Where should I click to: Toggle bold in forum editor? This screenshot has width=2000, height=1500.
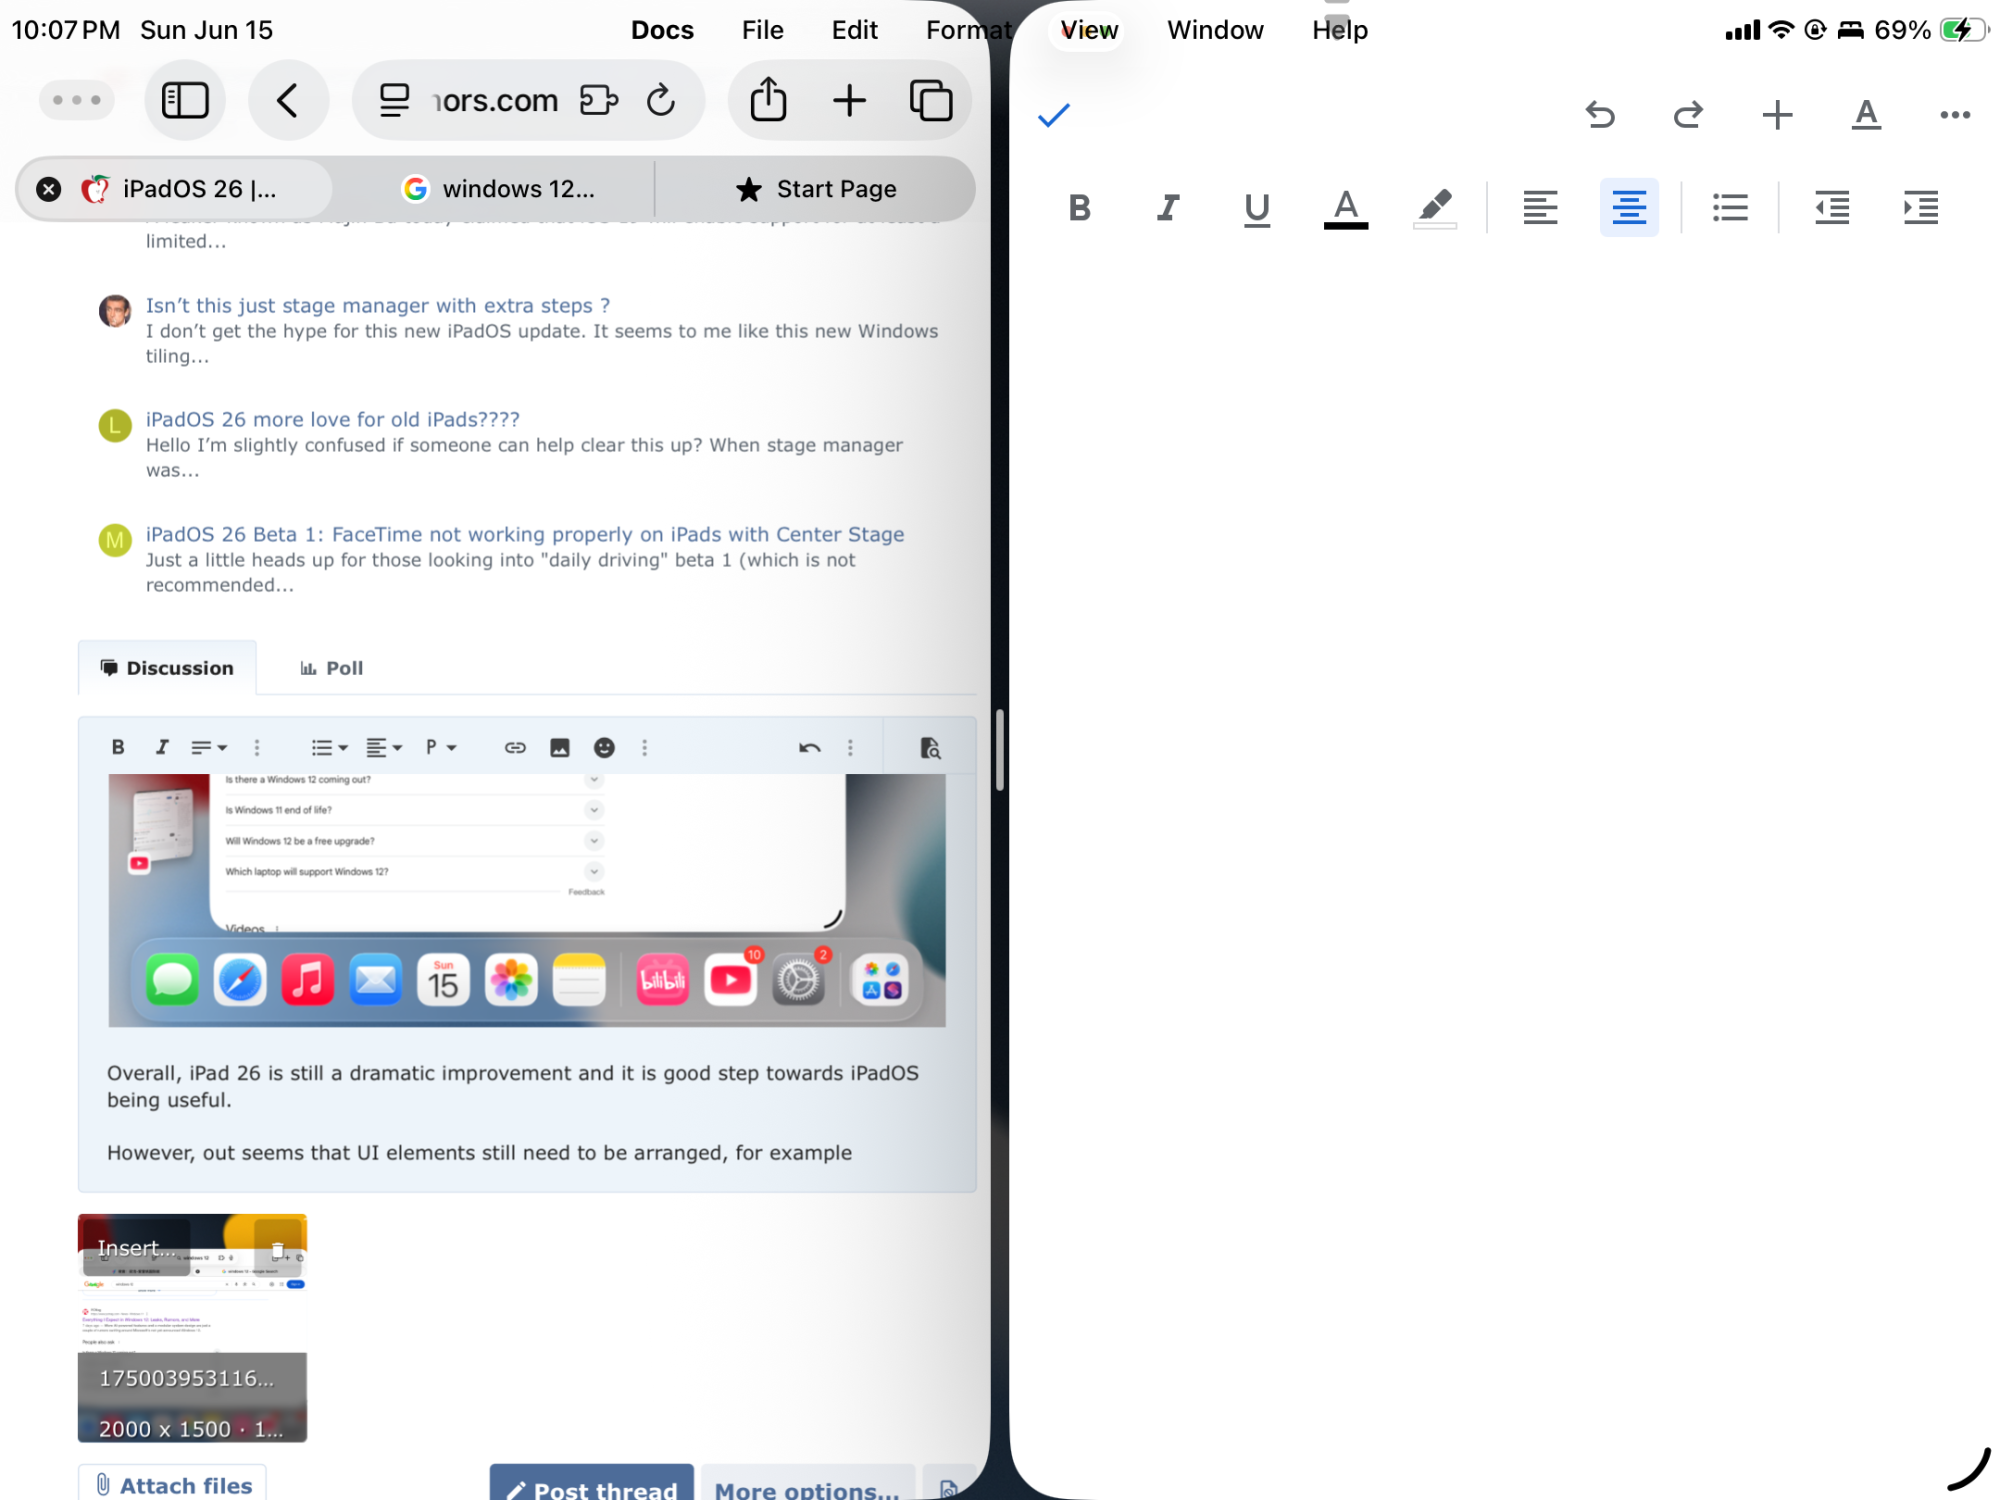pos(118,747)
